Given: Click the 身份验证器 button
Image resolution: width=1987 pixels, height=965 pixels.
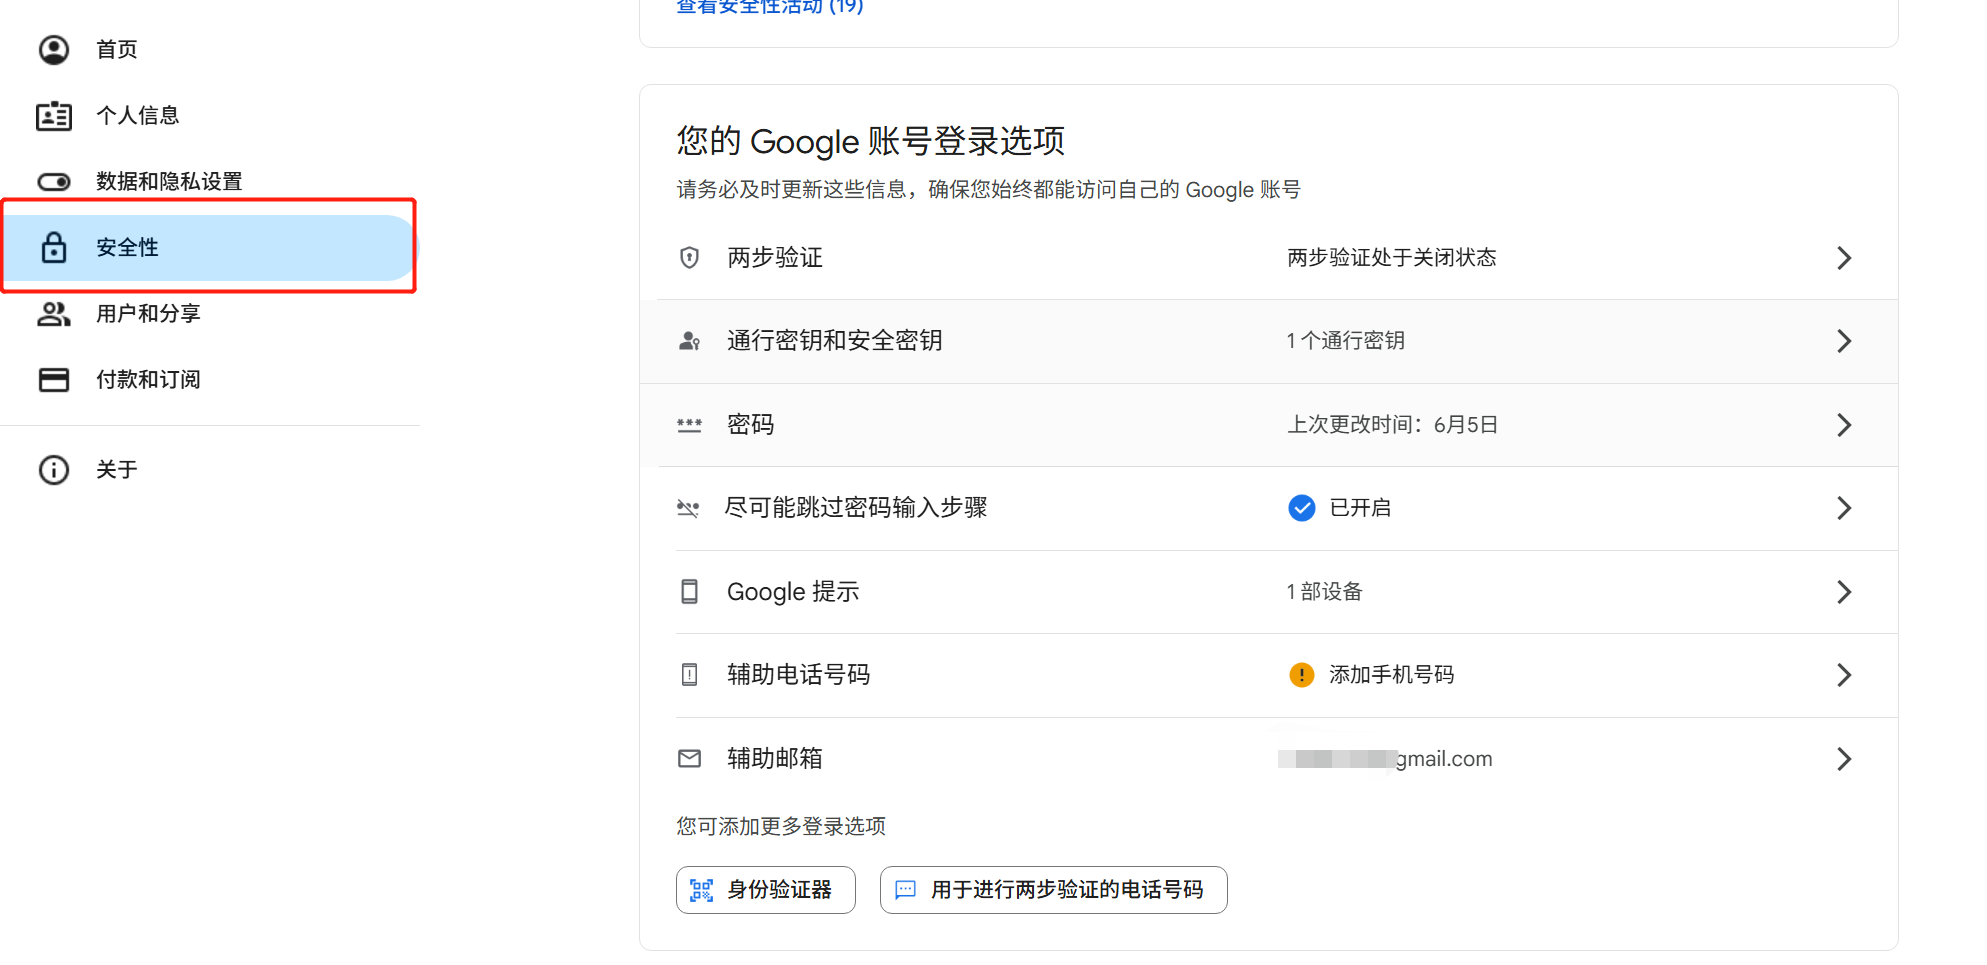Looking at the screenshot, I should click(x=766, y=890).
